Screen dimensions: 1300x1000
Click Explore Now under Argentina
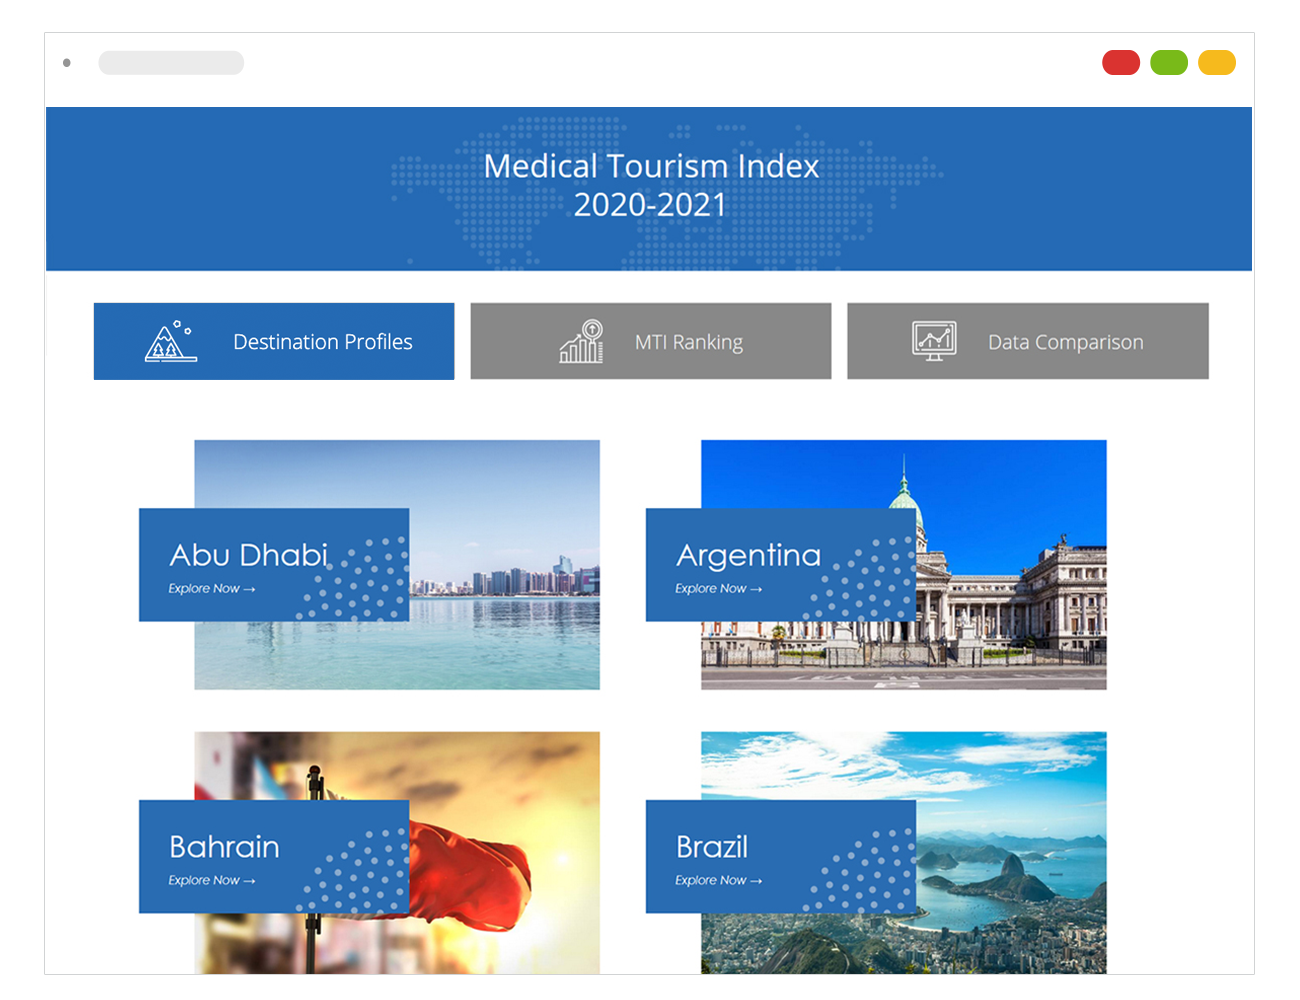(x=718, y=589)
